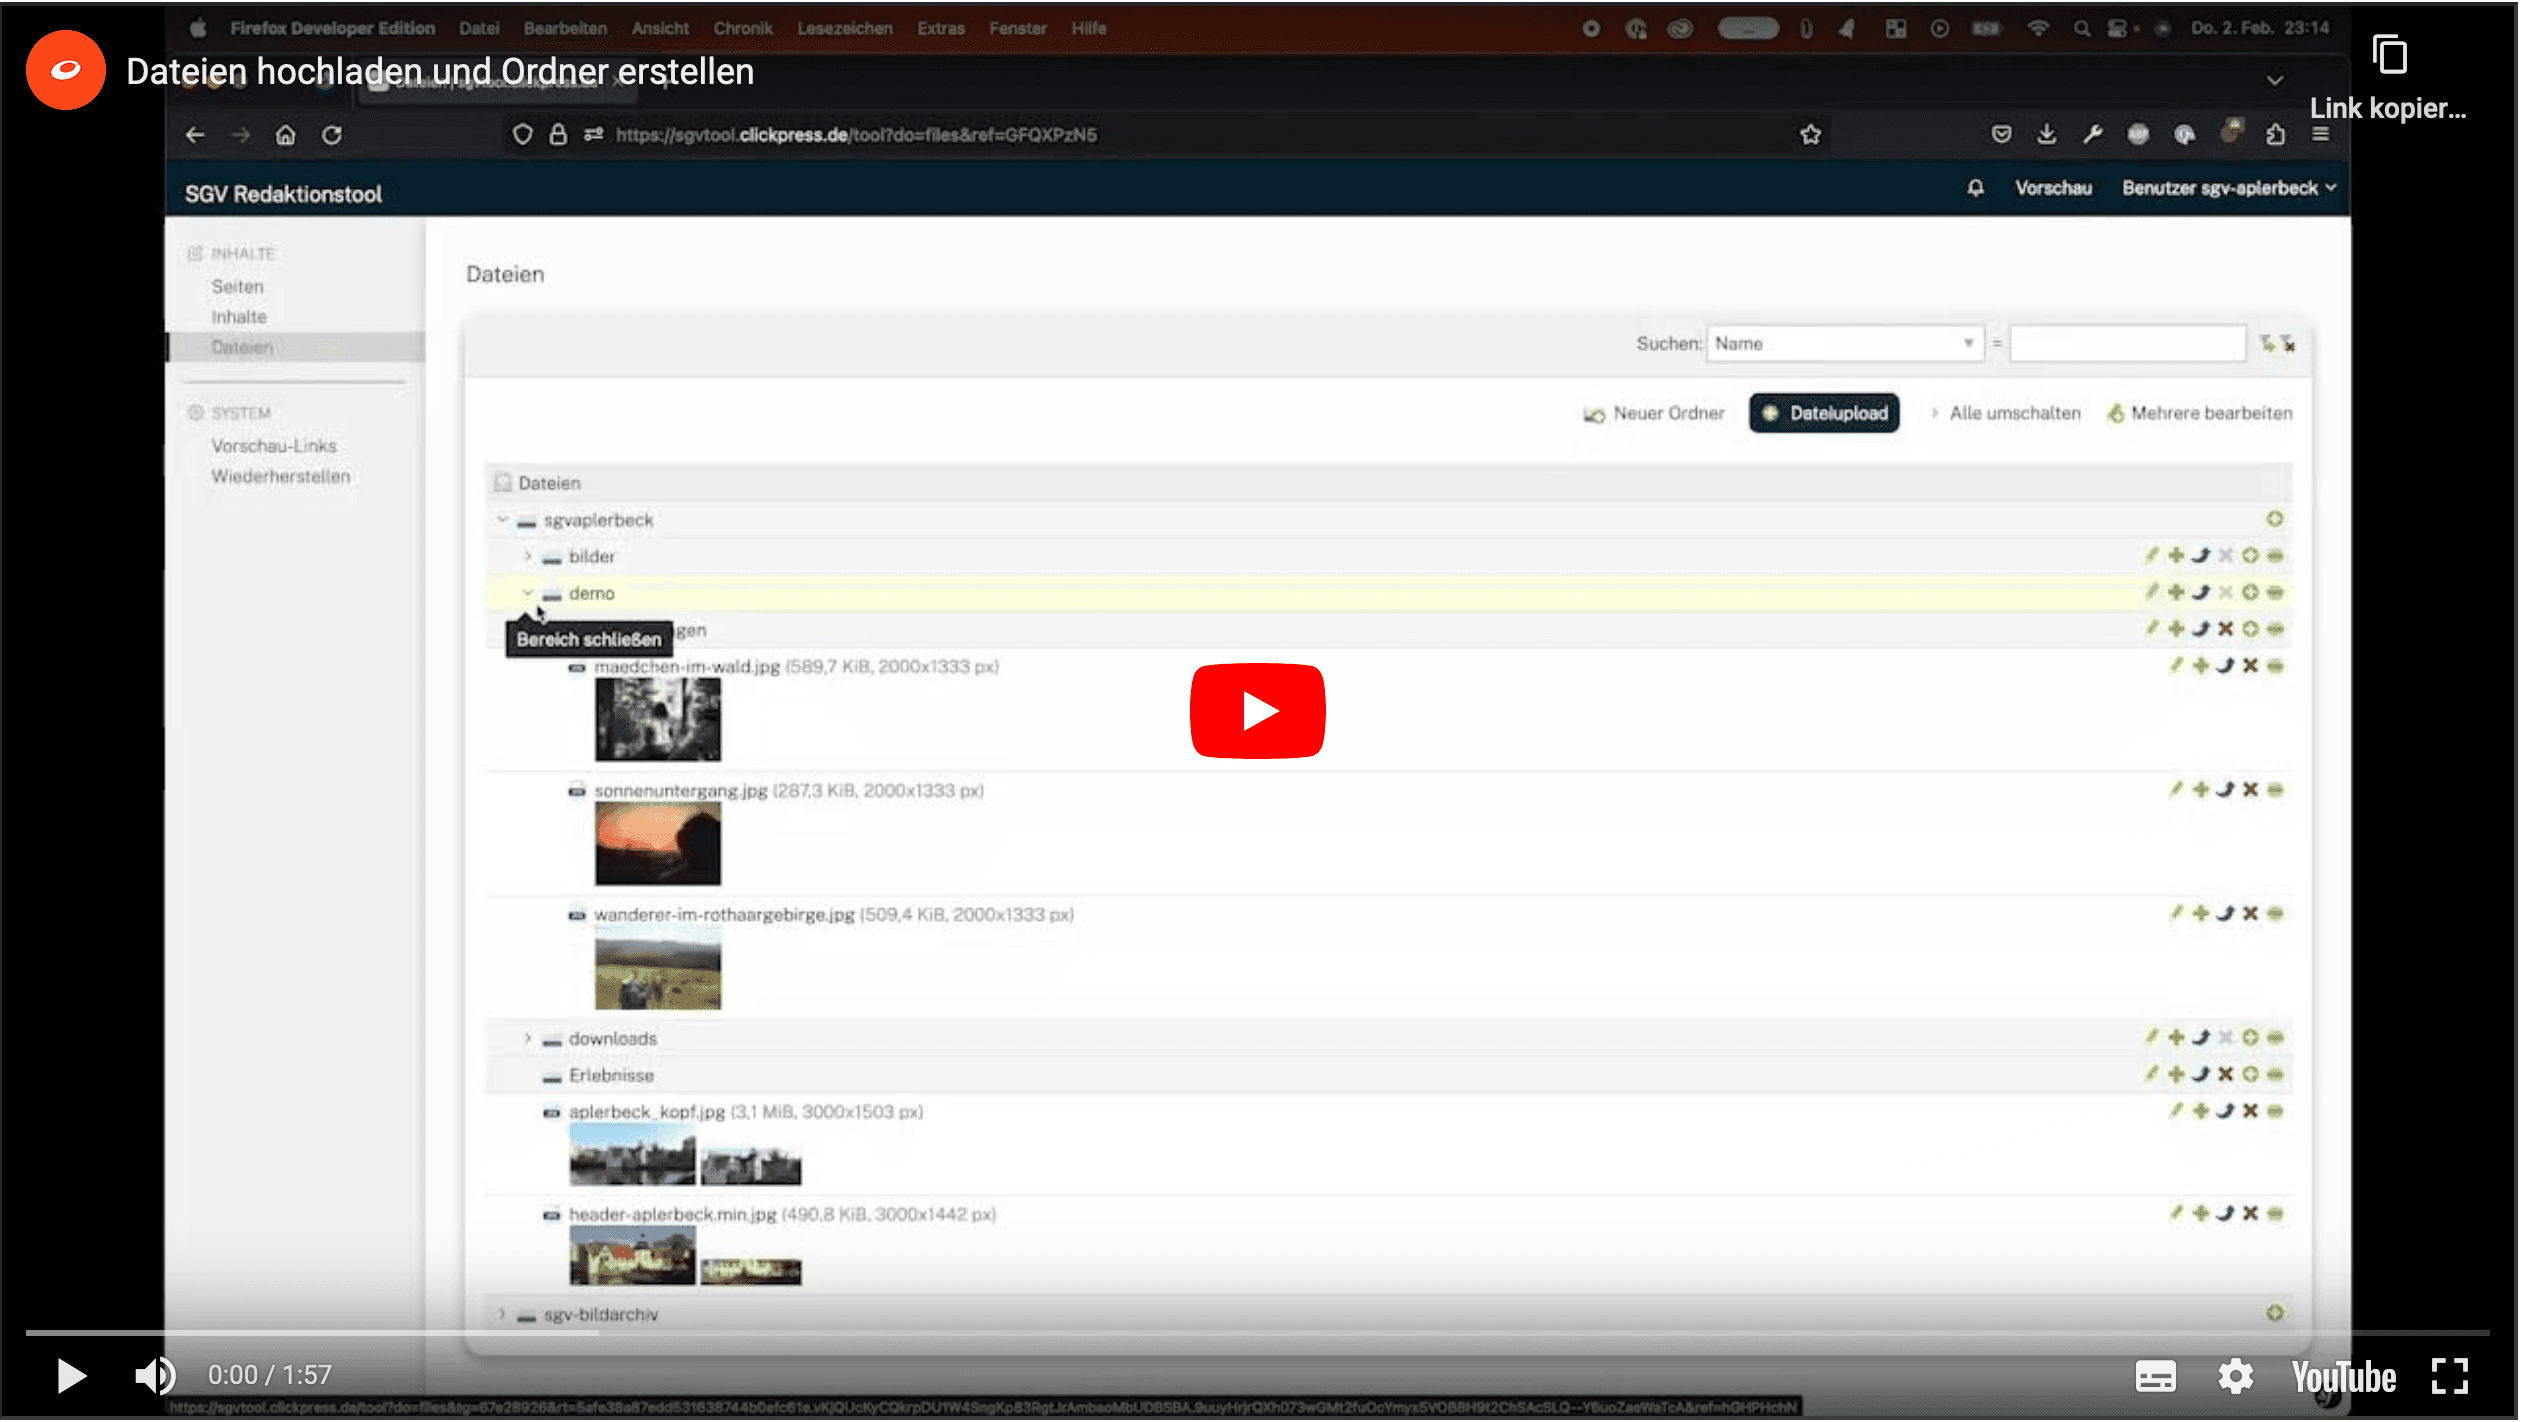
Task: Click the Wi-Fi icon in the menu bar
Action: click(x=2037, y=28)
